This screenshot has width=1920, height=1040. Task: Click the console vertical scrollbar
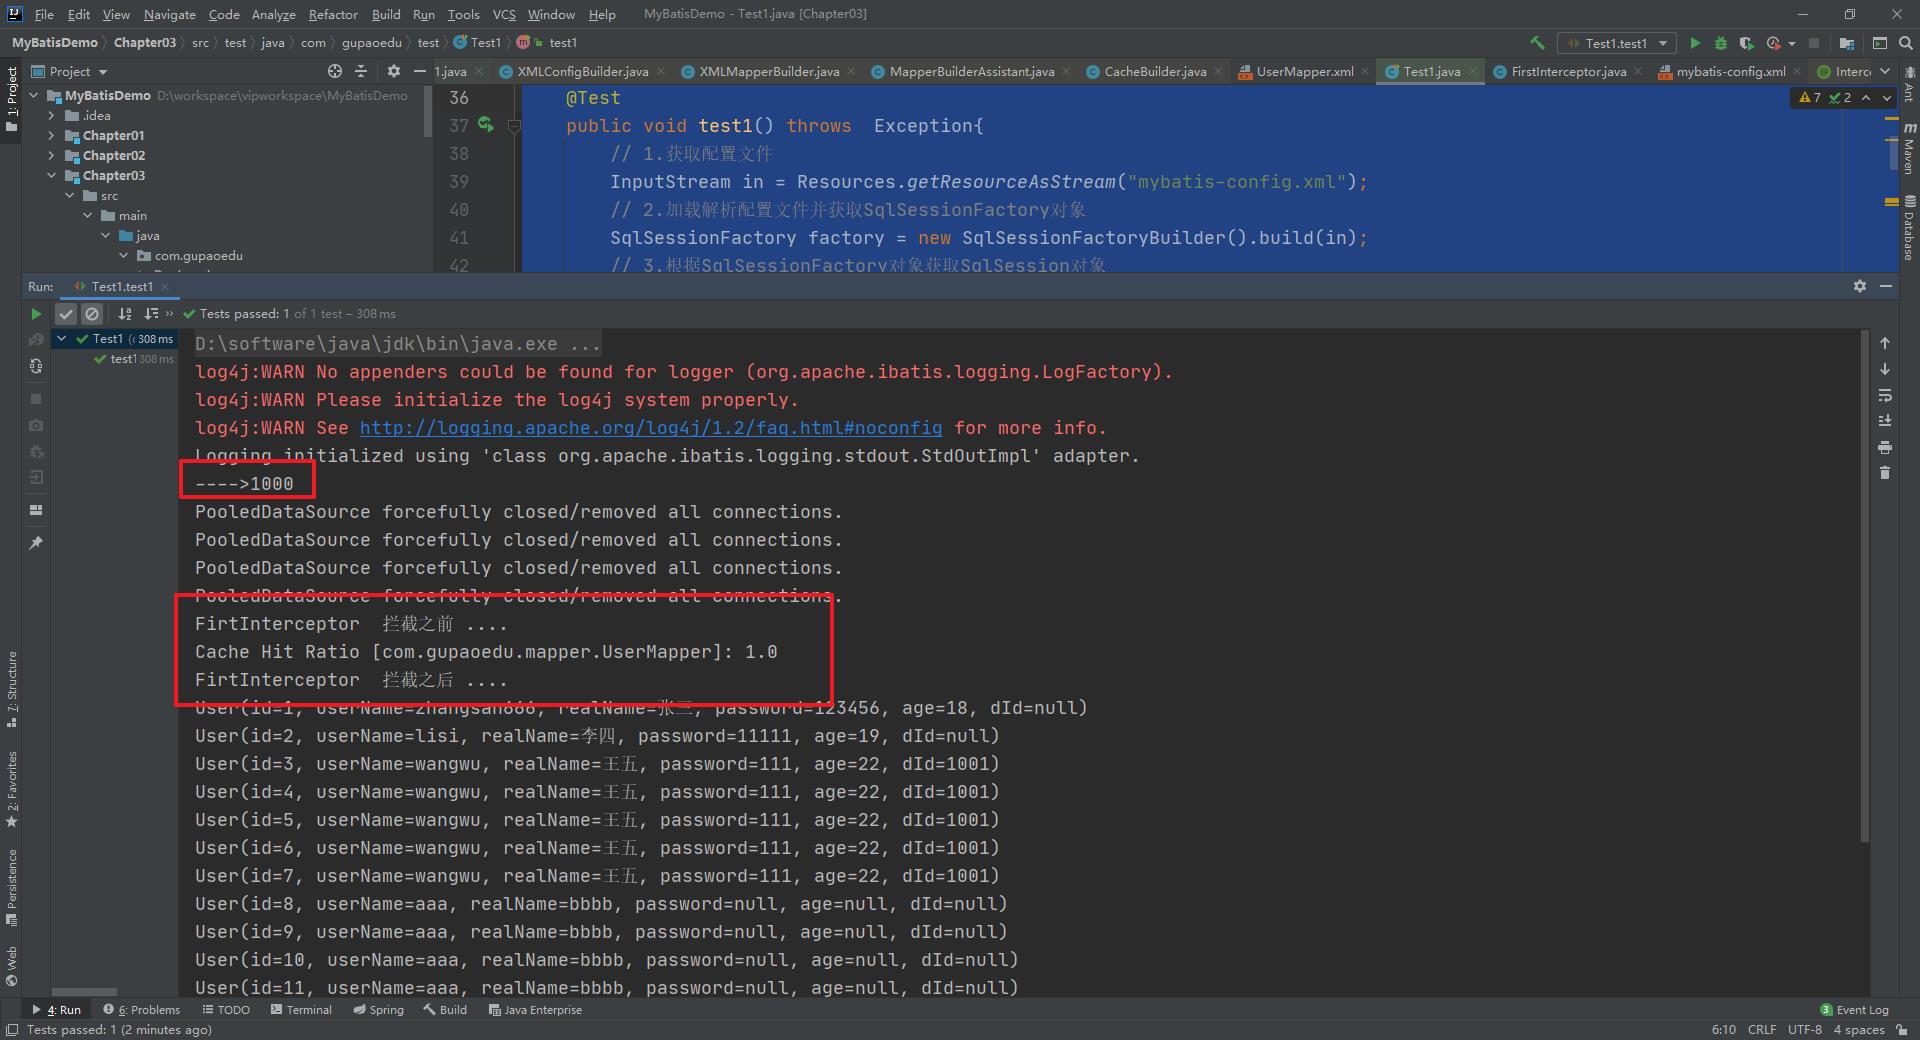(1864, 587)
